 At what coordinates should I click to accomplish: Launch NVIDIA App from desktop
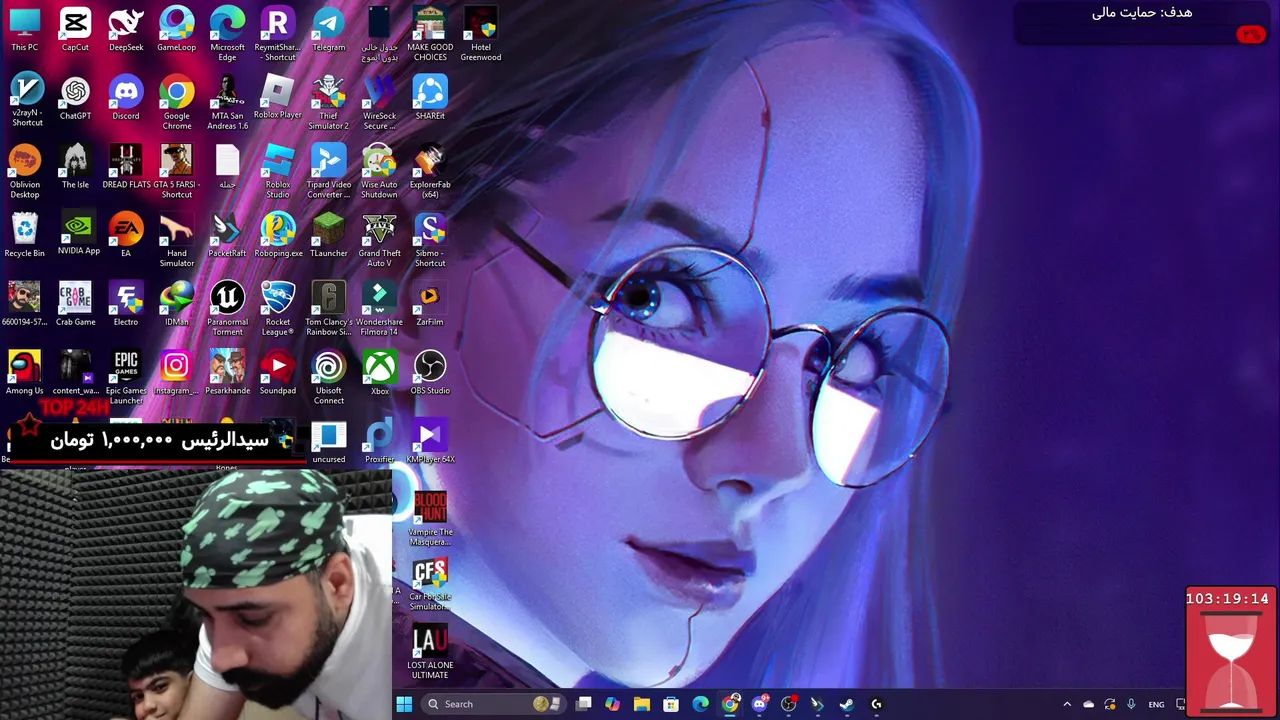(78, 234)
